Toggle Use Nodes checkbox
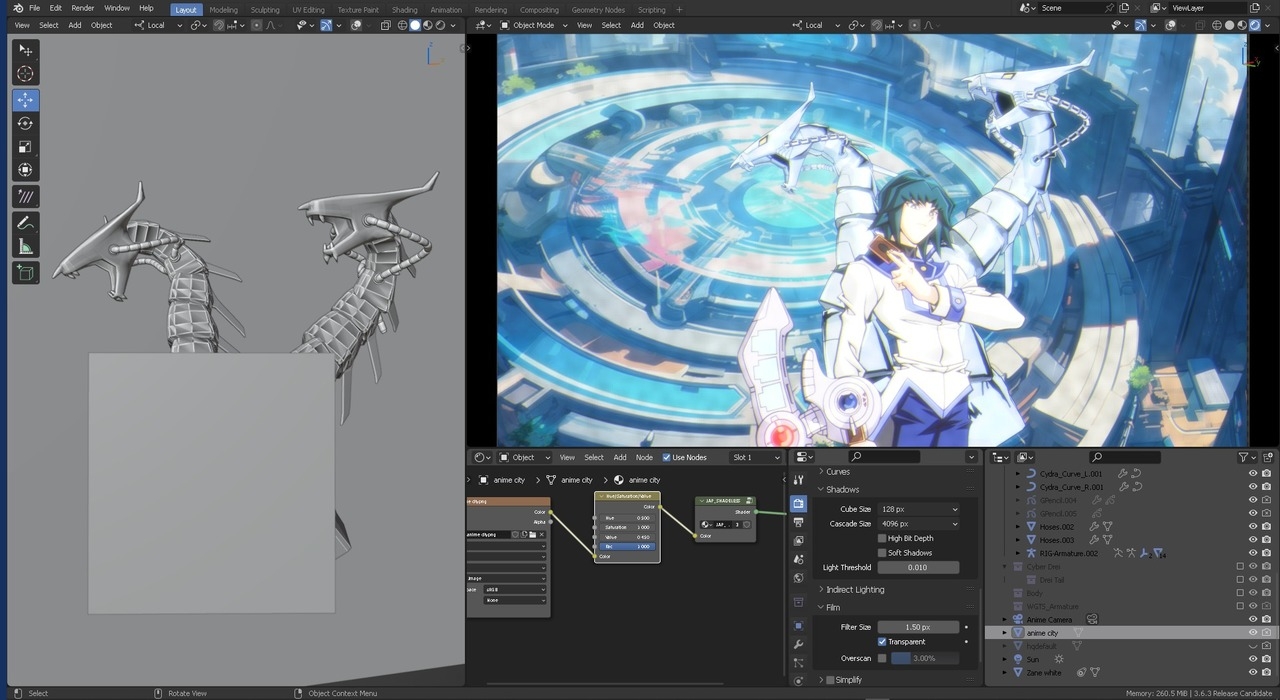Viewport: 1280px width, 700px height. pos(667,457)
